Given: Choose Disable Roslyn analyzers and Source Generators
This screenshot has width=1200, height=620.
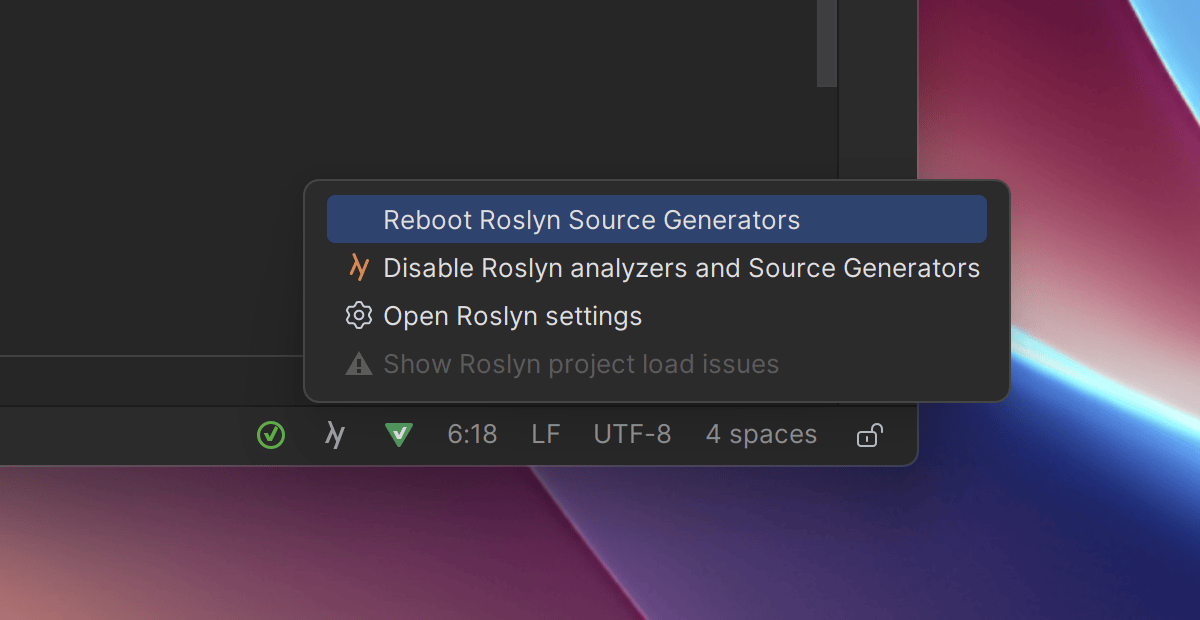Looking at the screenshot, I should [680, 268].
